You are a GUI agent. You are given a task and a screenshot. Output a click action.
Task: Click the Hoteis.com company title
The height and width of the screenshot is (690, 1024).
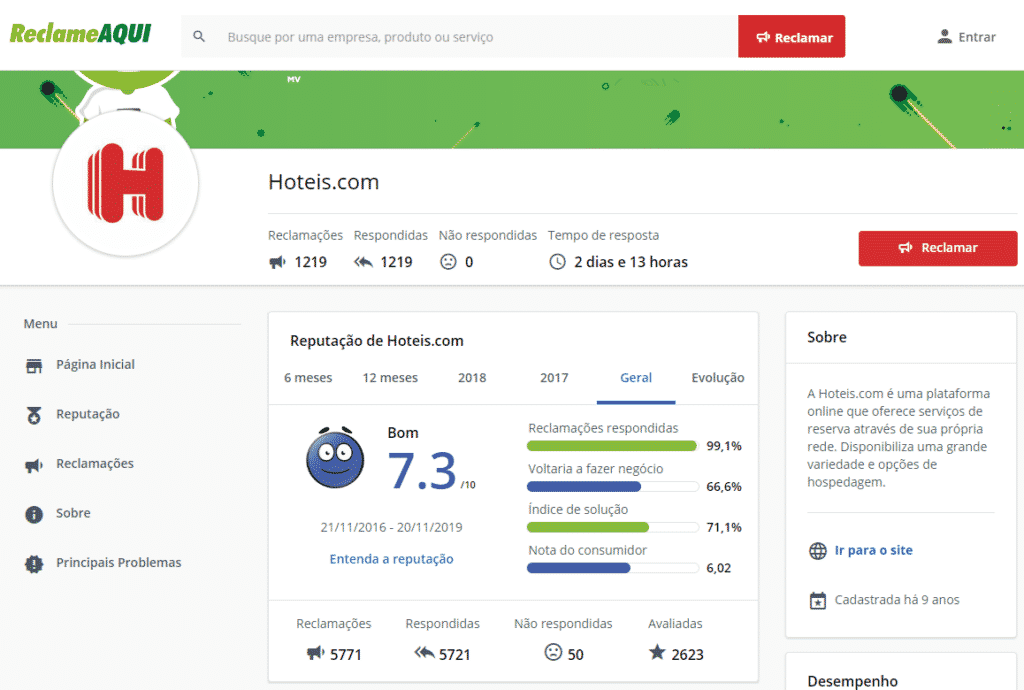tap(323, 182)
